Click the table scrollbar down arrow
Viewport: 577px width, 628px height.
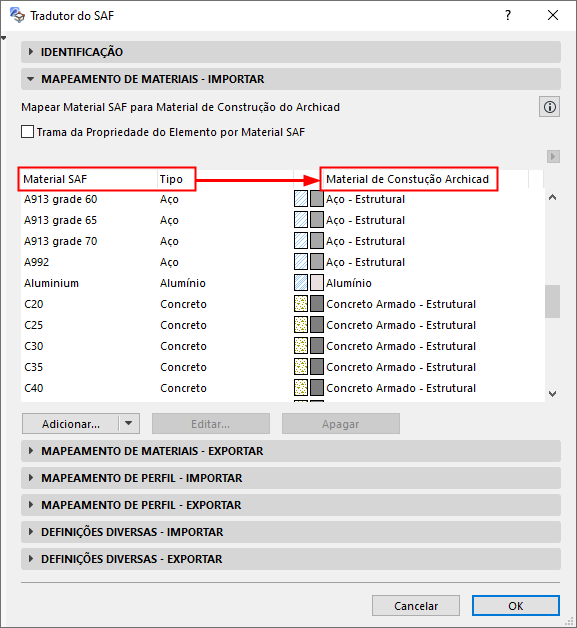[x=553, y=394]
